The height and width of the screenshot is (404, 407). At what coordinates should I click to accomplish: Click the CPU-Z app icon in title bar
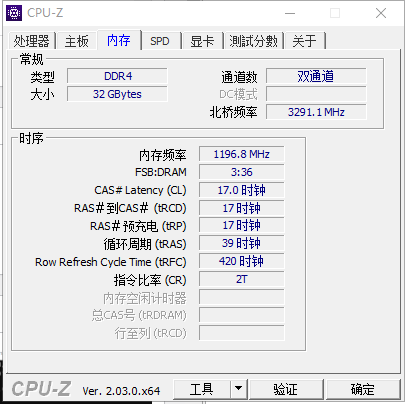click(x=14, y=13)
